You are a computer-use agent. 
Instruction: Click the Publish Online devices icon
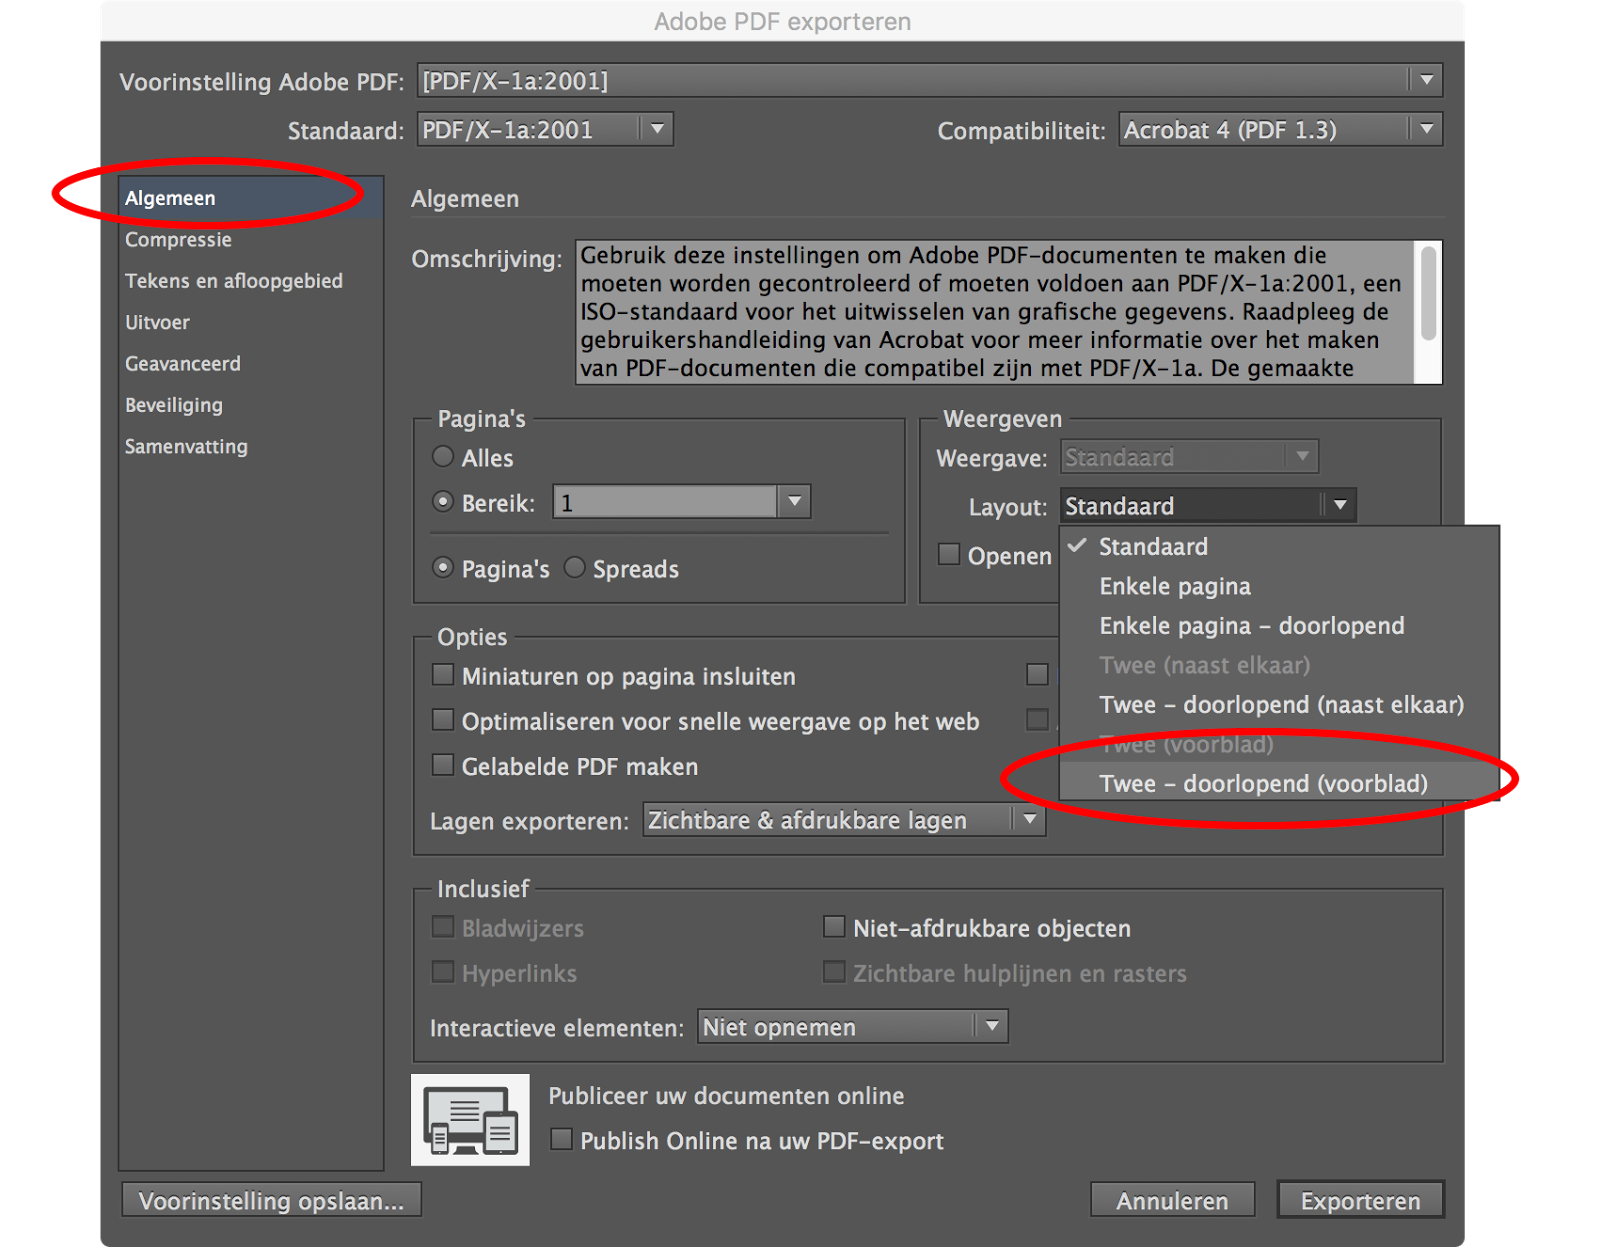pos(470,1120)
